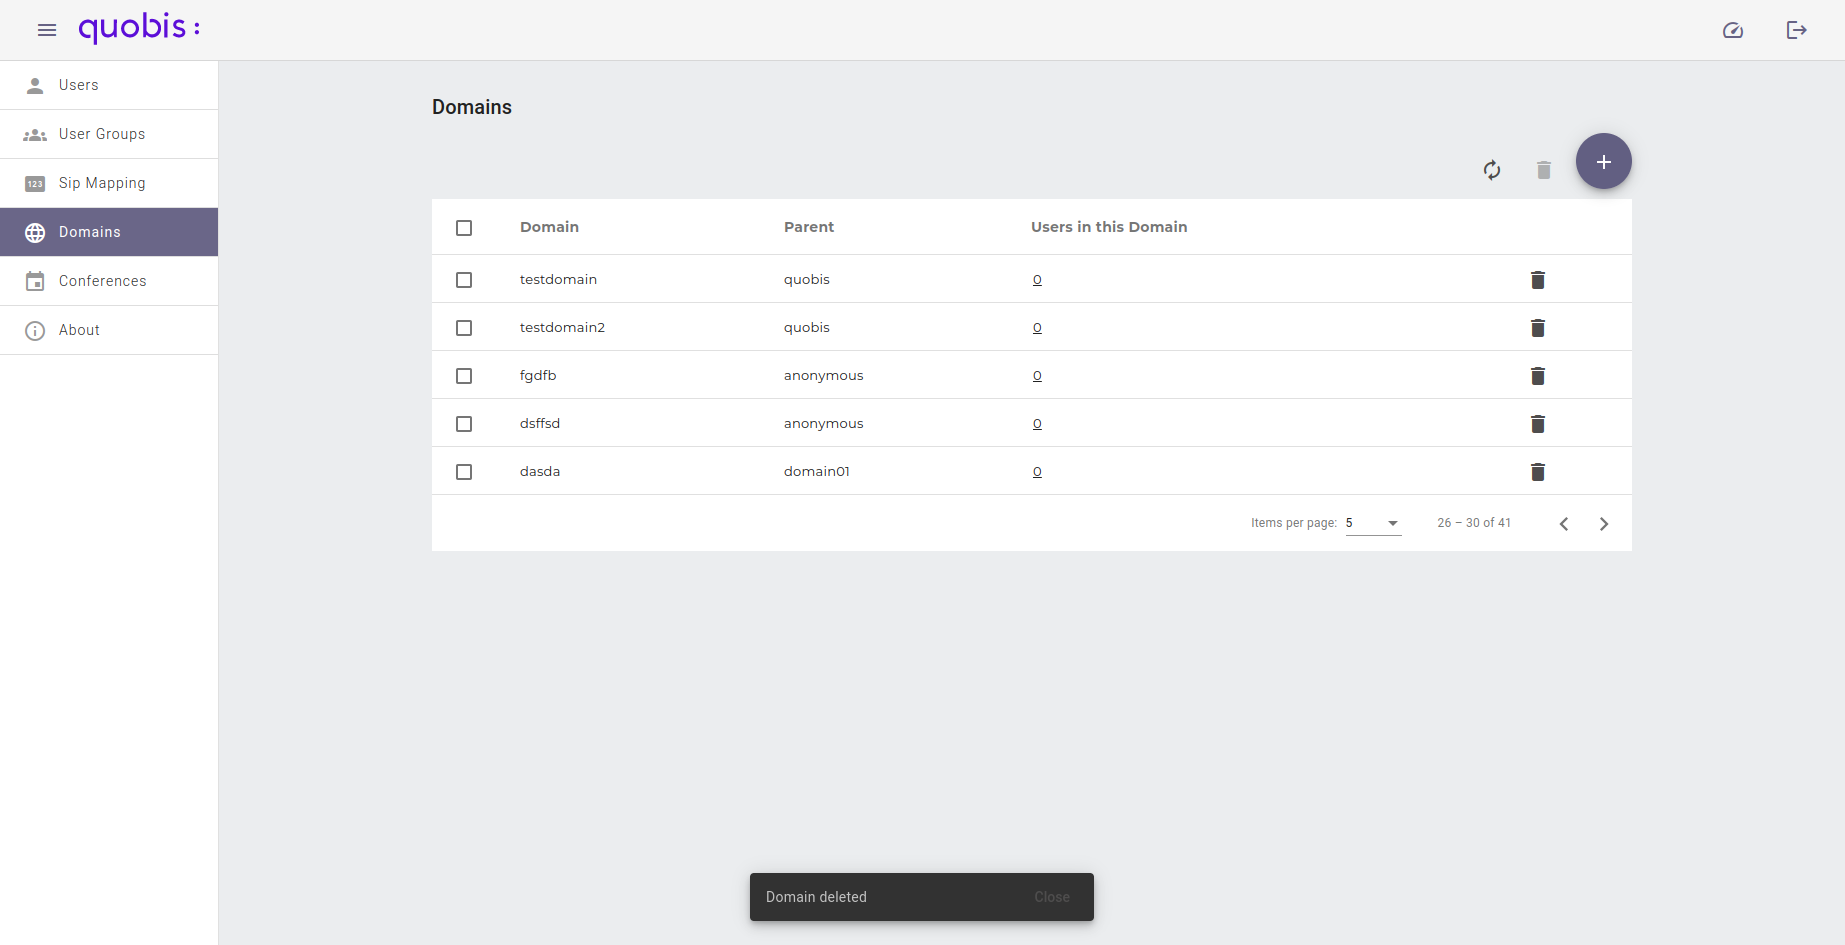Viewport: 1845px width, 945px height.
Task: Click the Domains globe icon
Action: (x=35, y=232)
